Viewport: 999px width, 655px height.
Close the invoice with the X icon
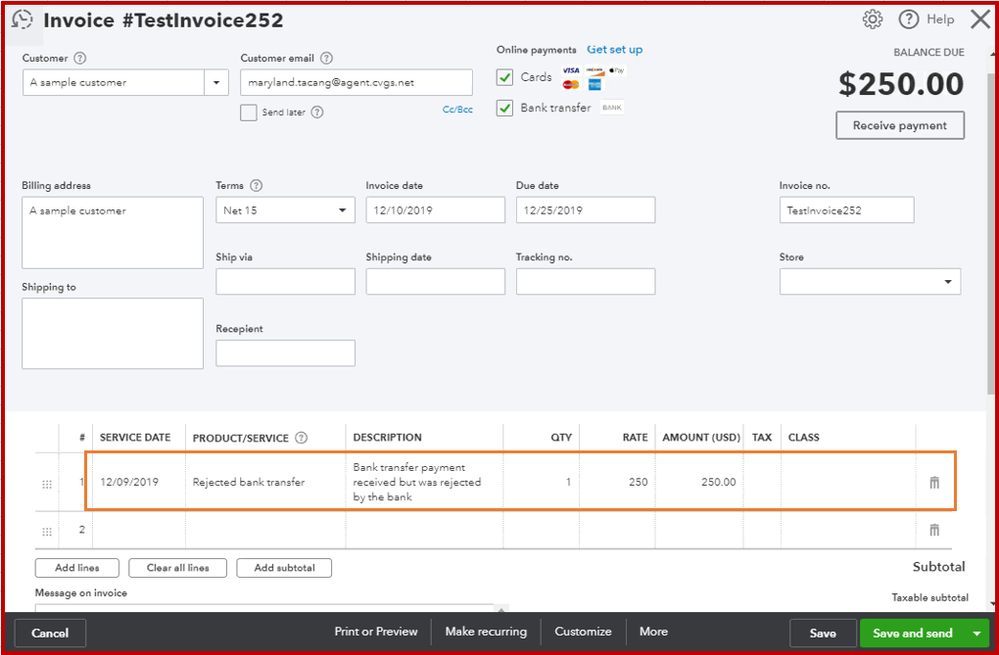981,20
